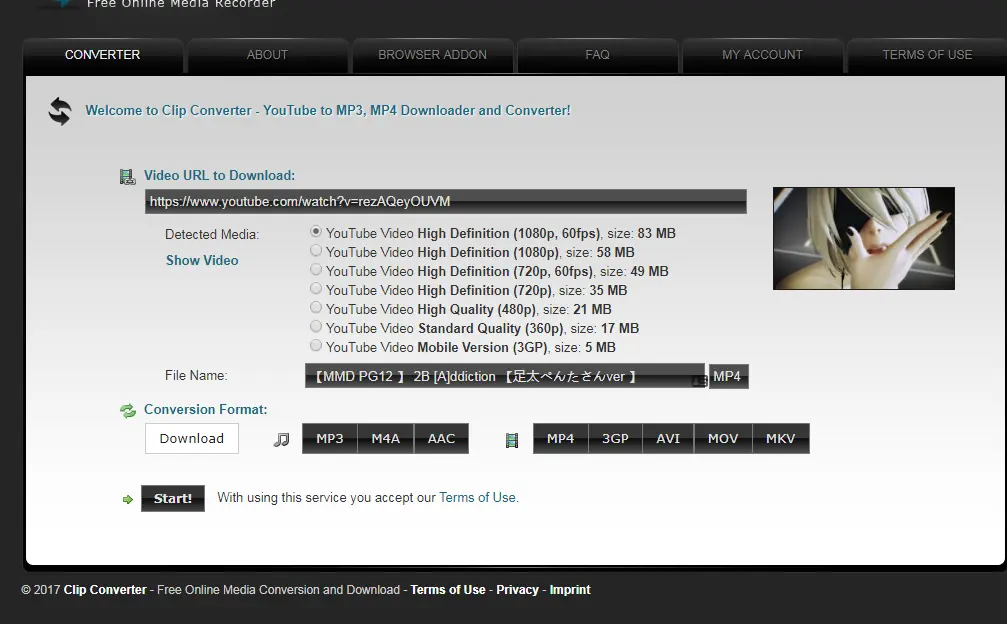
Task: Open footer Terms of Use link
Action: coord(448,590)
